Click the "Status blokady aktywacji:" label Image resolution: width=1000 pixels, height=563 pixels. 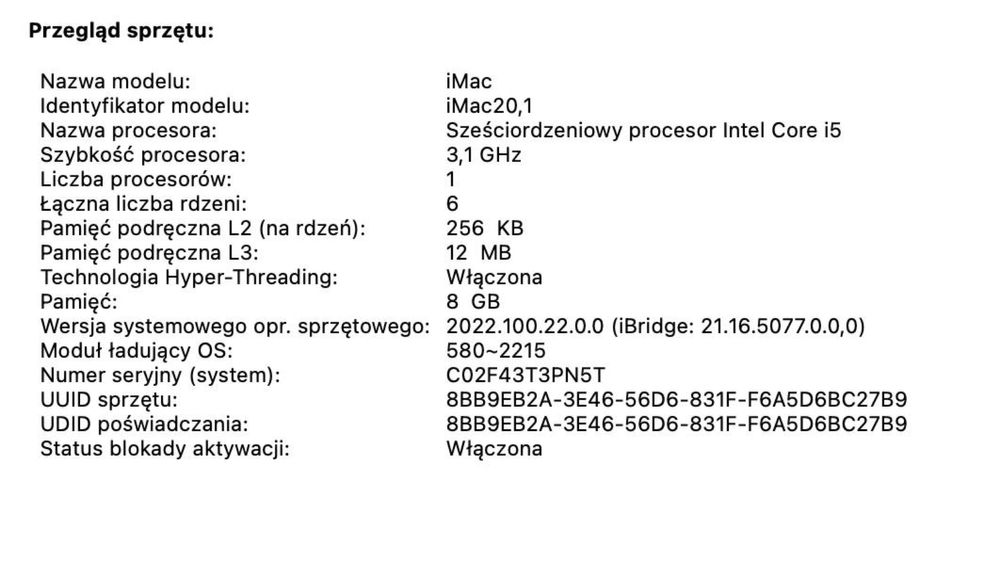click(164, 448)
